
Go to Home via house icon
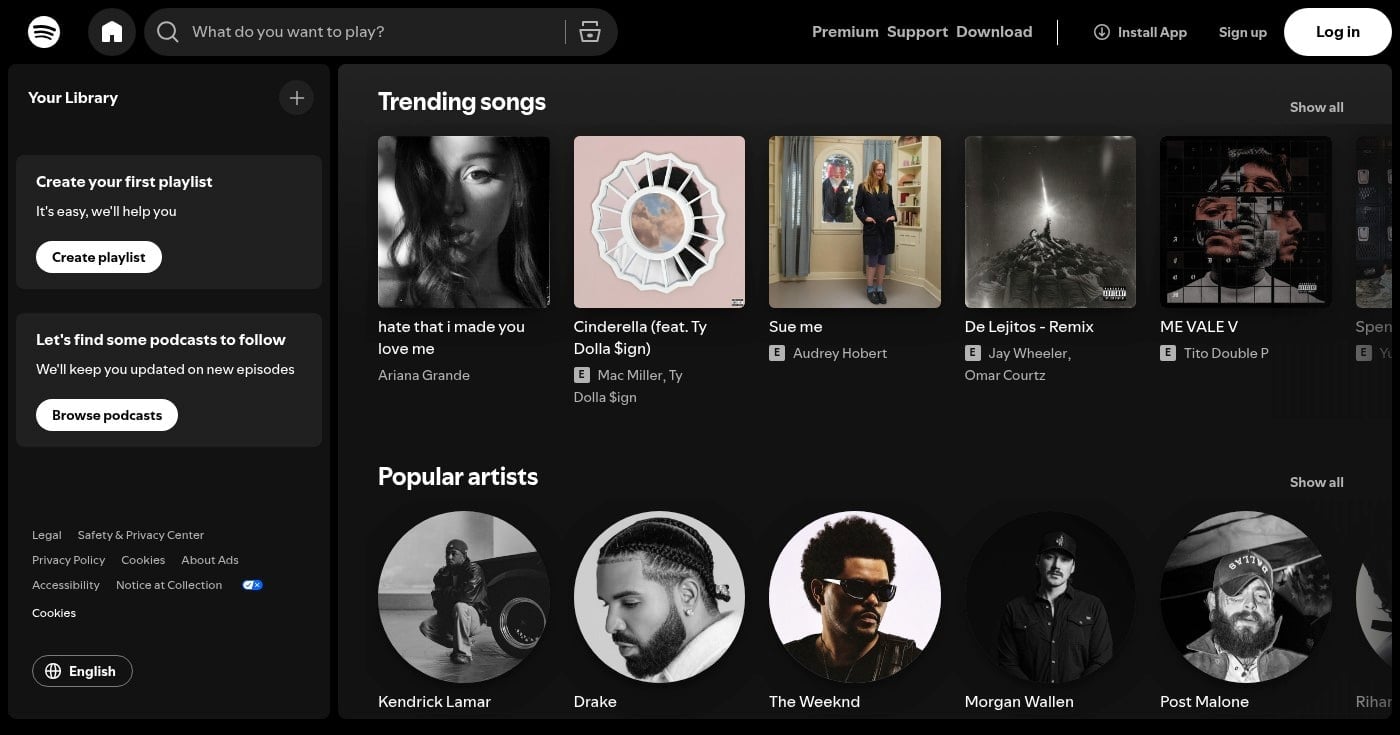[x=112, y=32]
